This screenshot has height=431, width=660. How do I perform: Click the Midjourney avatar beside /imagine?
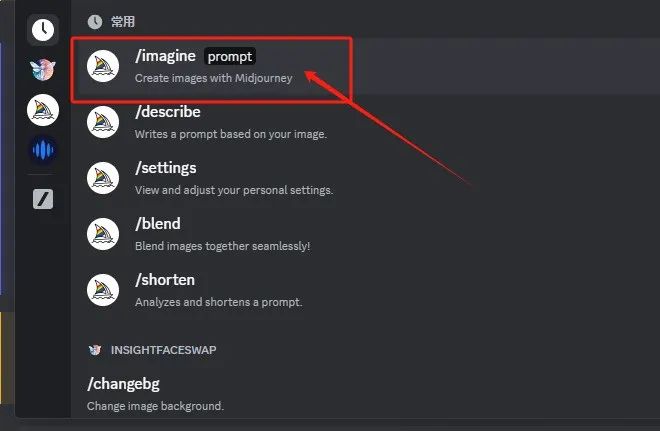point(103,66)
